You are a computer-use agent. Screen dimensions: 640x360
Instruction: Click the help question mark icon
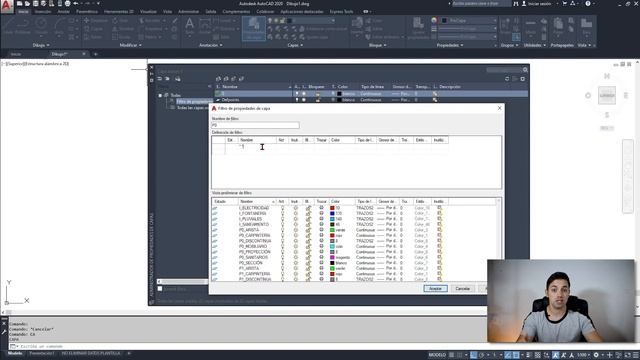[588, 3]
